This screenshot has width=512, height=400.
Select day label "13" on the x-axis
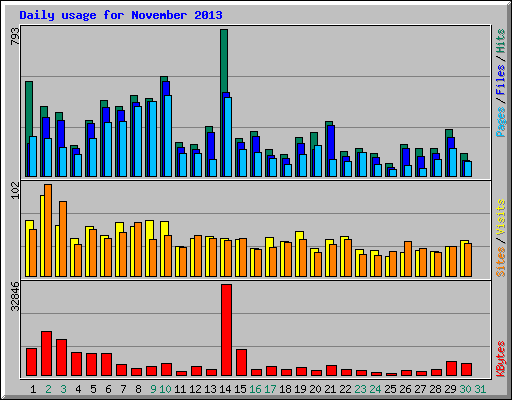point(210,389)
